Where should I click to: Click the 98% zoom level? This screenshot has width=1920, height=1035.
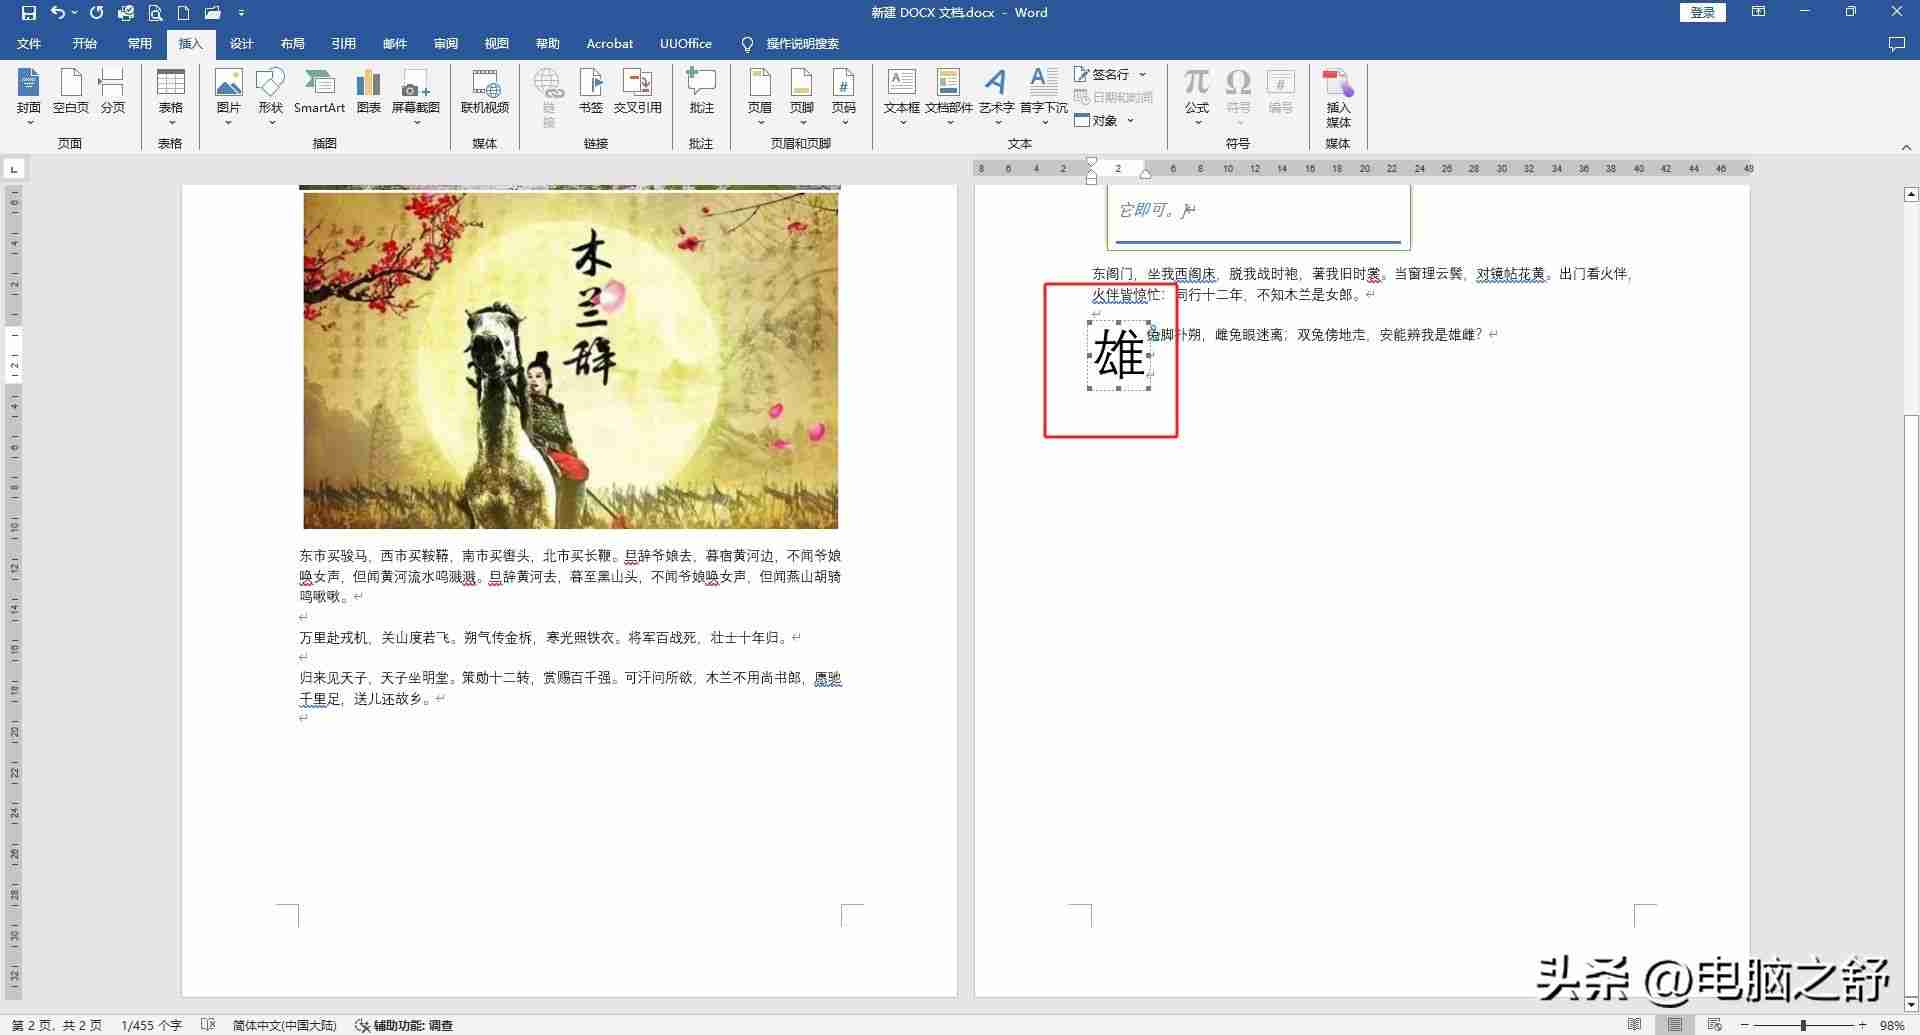click(x=1892, y=1025)
